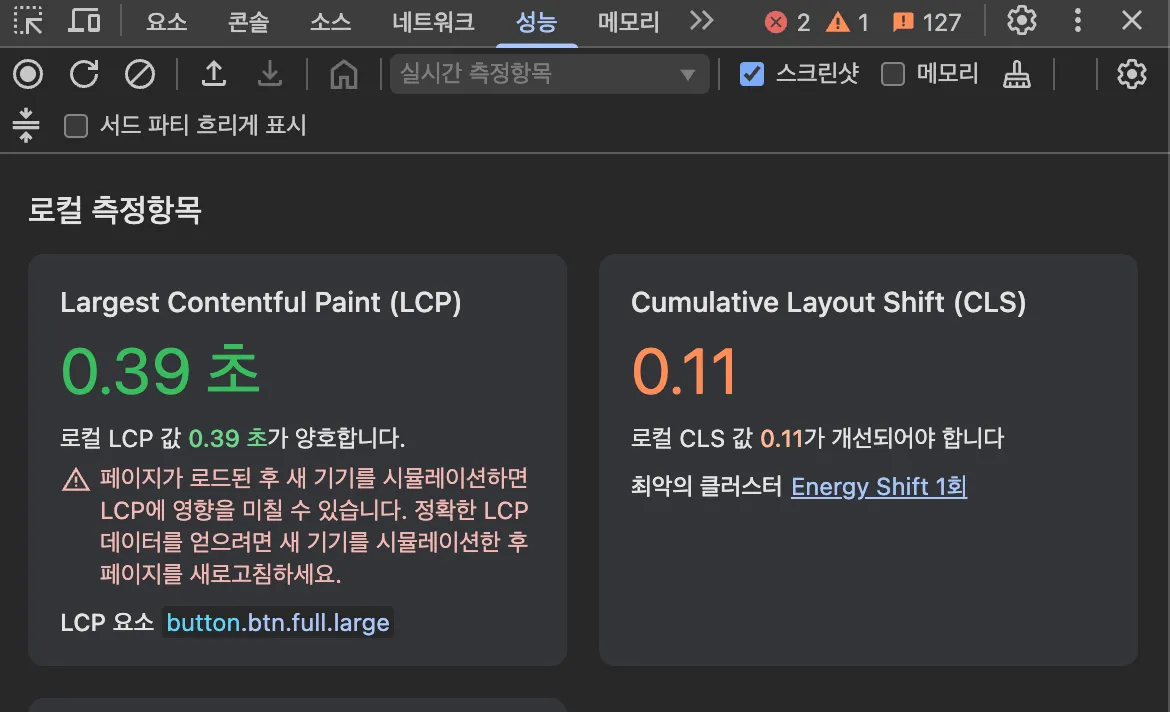
Task: Download the performance profile
Action: tap(269, 73)
